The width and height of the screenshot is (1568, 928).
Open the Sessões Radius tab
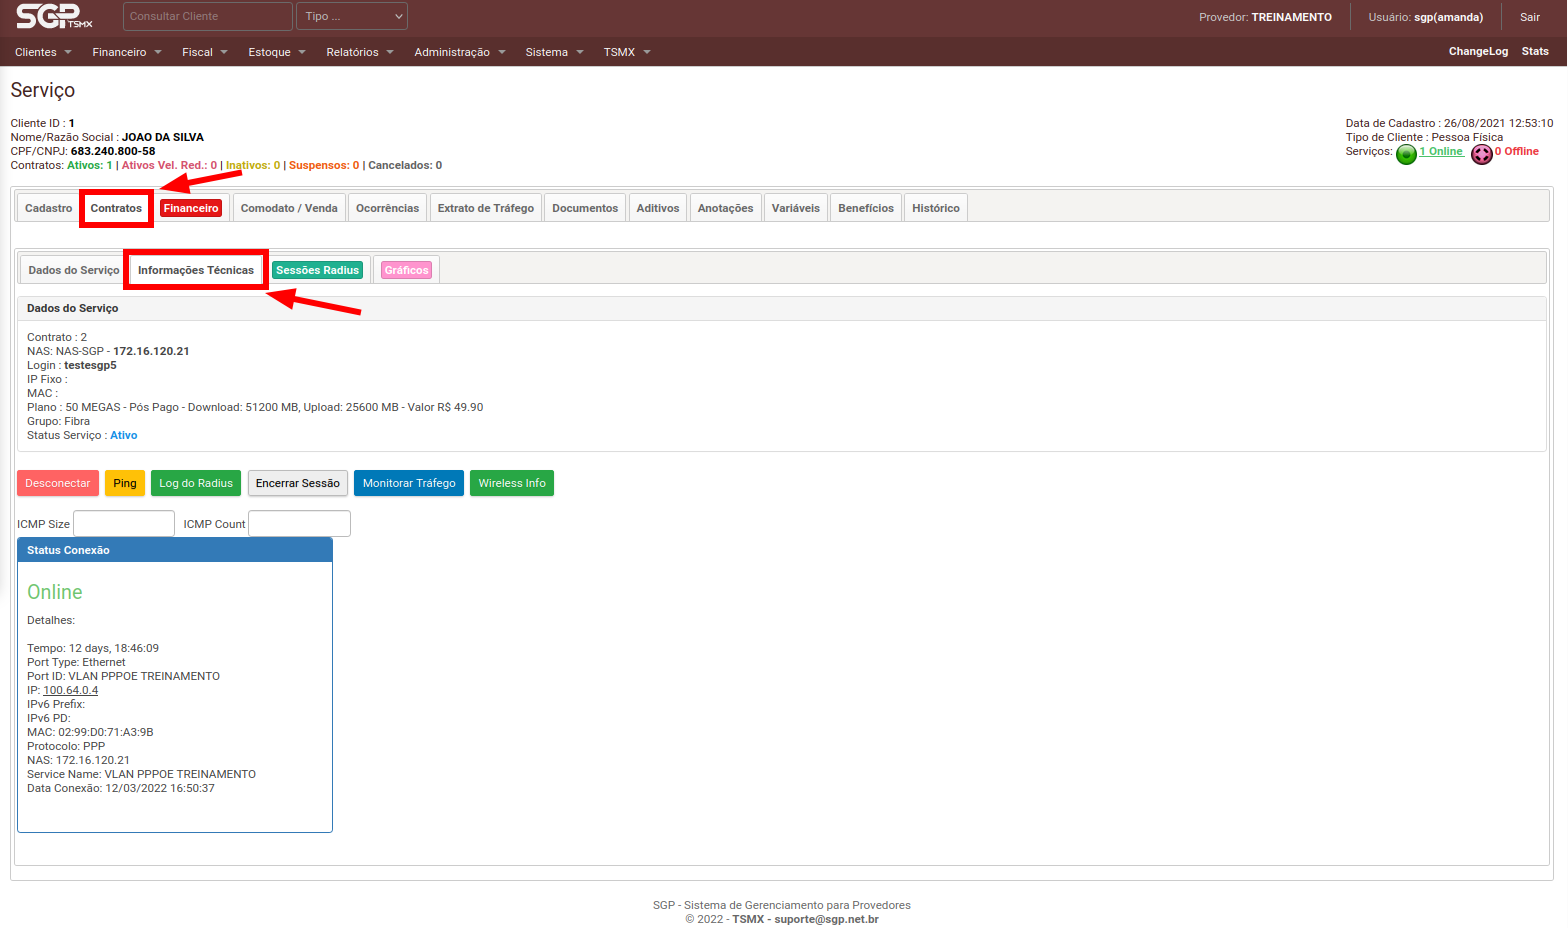(317, 271)
